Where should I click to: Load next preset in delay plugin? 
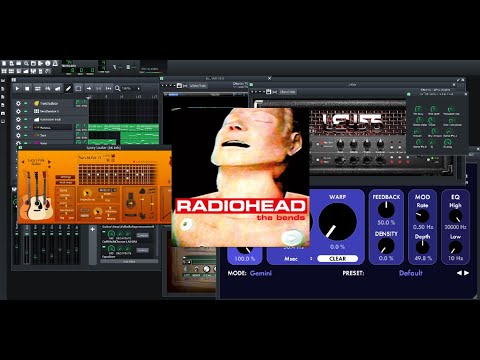coord(467,273)
